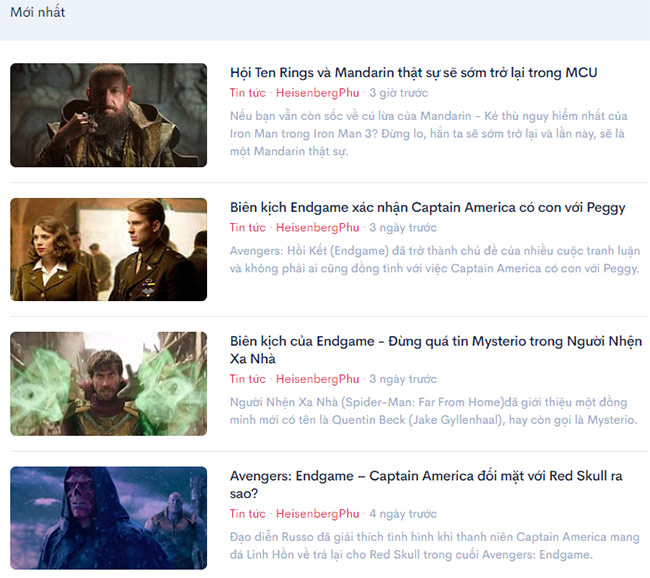Open HeisenbergPhu author link under Mysterio article
The width and height of the screenshot is (650, 578).
pos(318,379)
